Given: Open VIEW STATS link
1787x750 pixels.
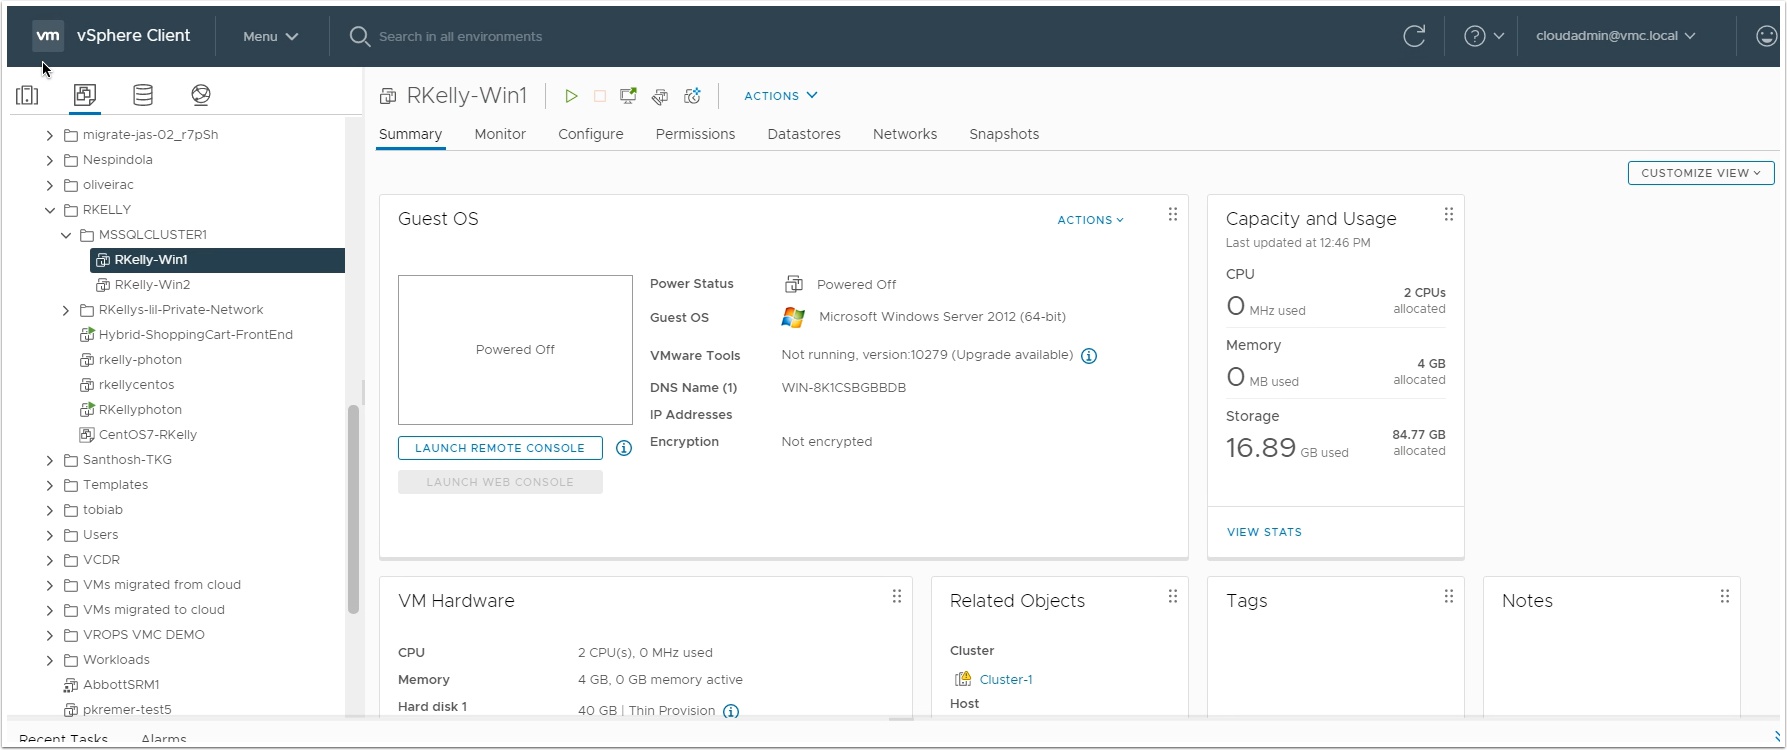Looking at the screenshot, I should (1264, 532).
